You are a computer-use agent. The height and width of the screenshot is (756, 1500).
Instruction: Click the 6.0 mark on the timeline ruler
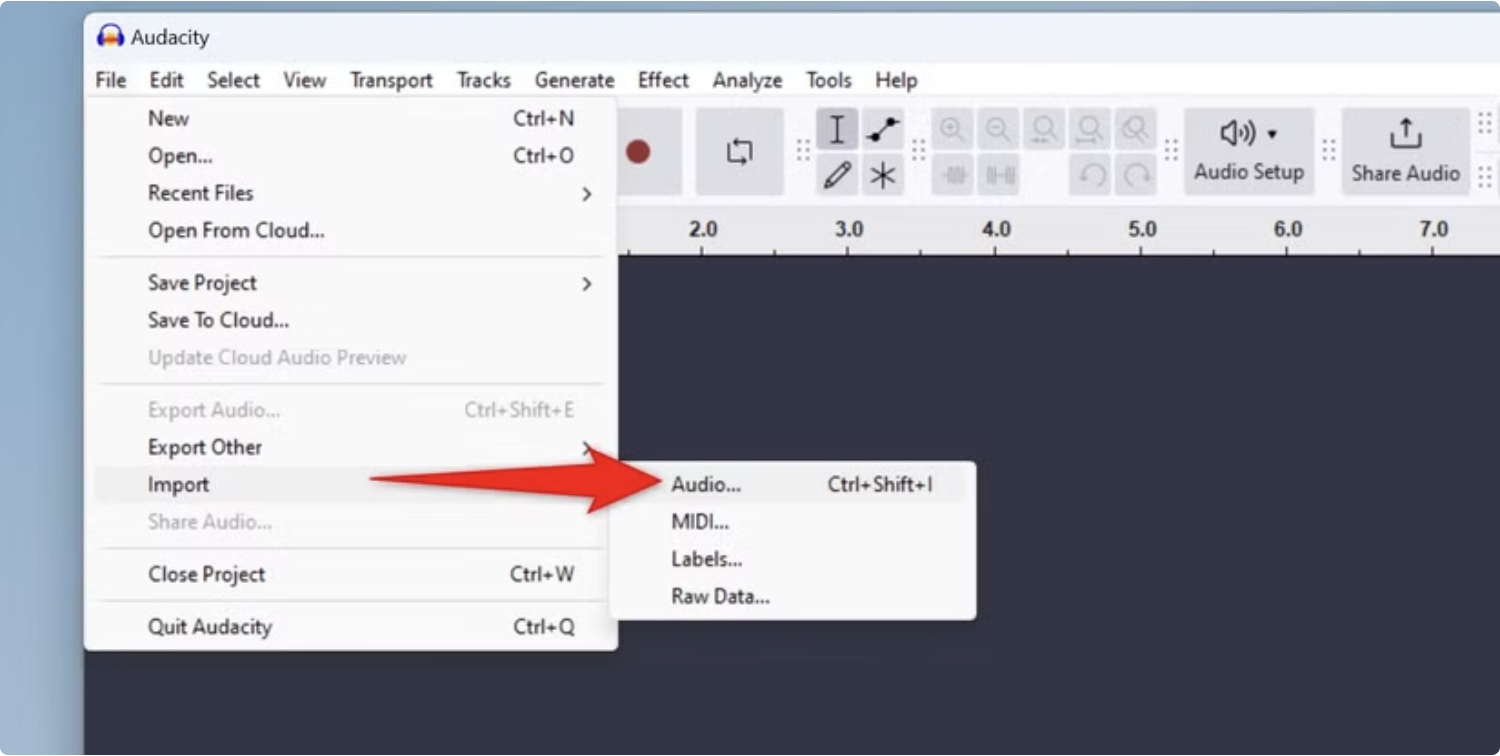coord(1288,229)
